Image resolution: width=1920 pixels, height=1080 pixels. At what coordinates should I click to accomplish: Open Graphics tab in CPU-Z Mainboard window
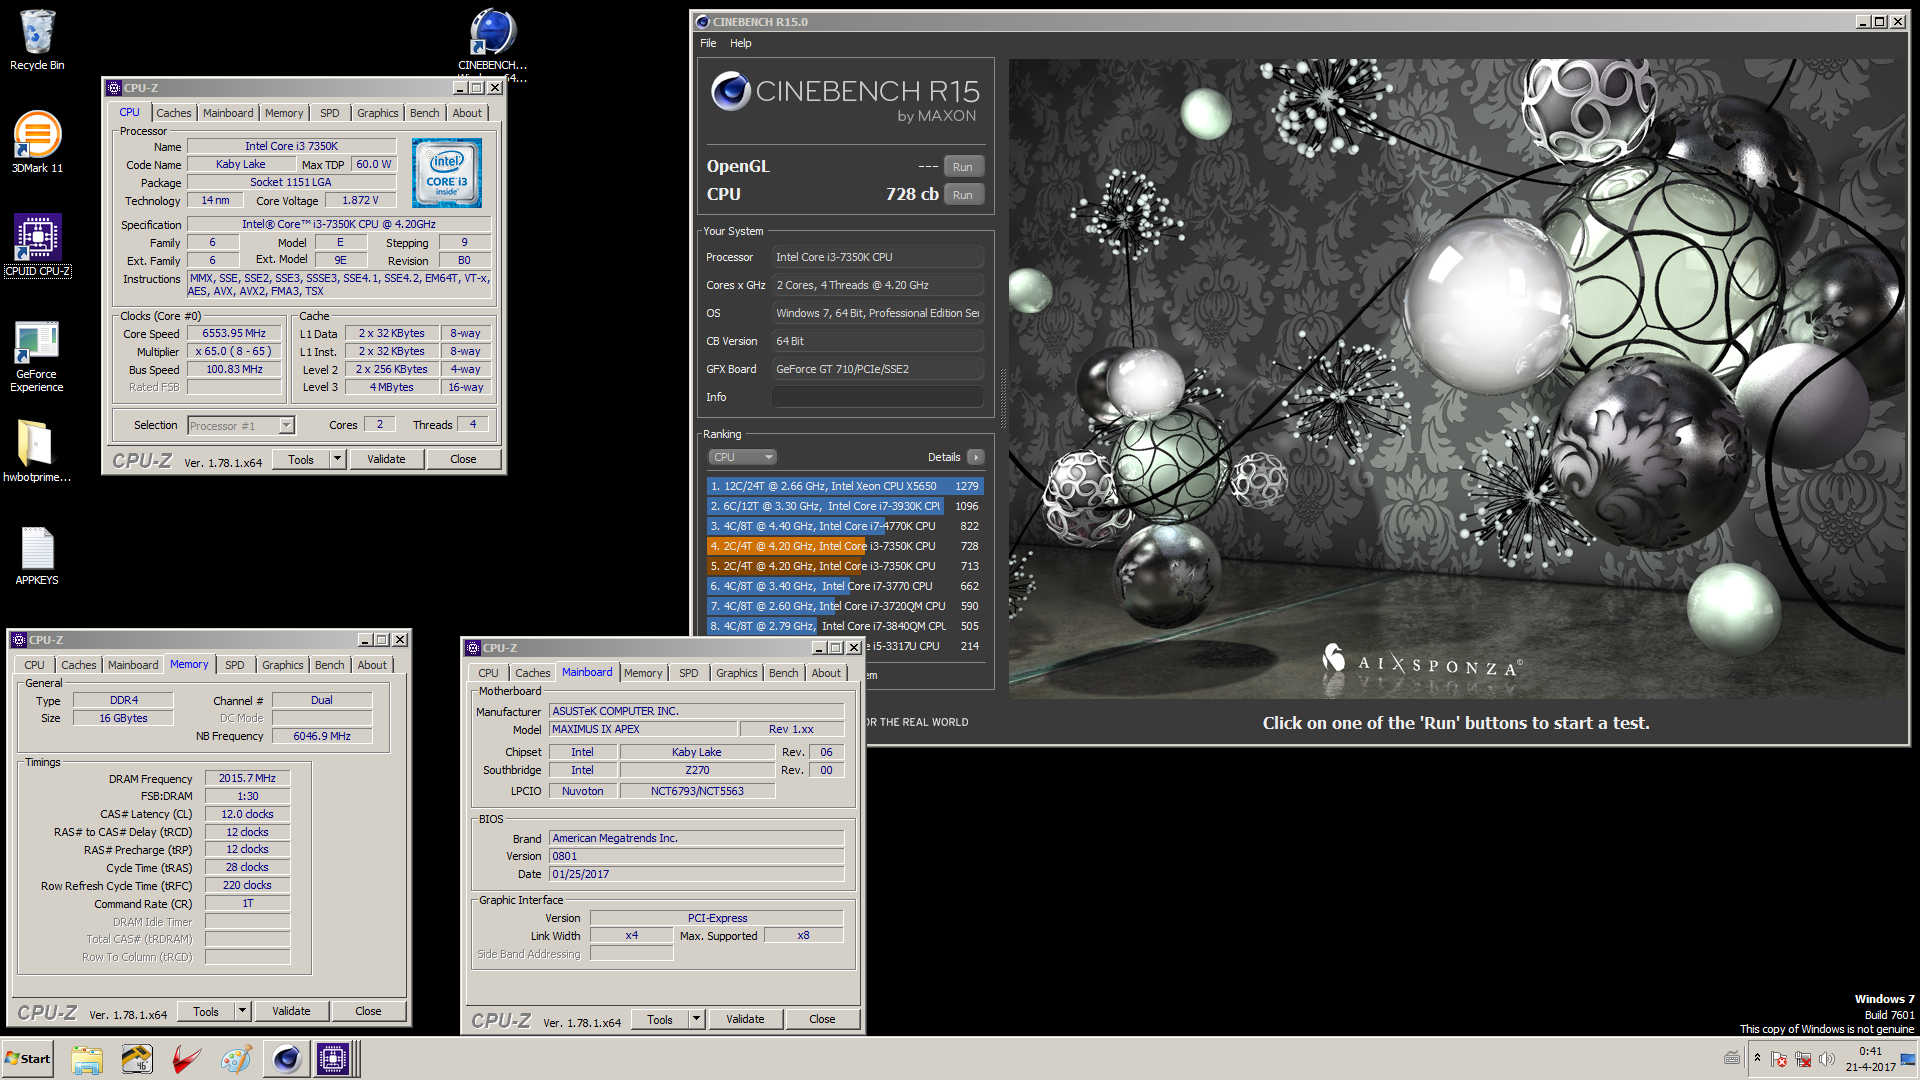tap(736, 673)
